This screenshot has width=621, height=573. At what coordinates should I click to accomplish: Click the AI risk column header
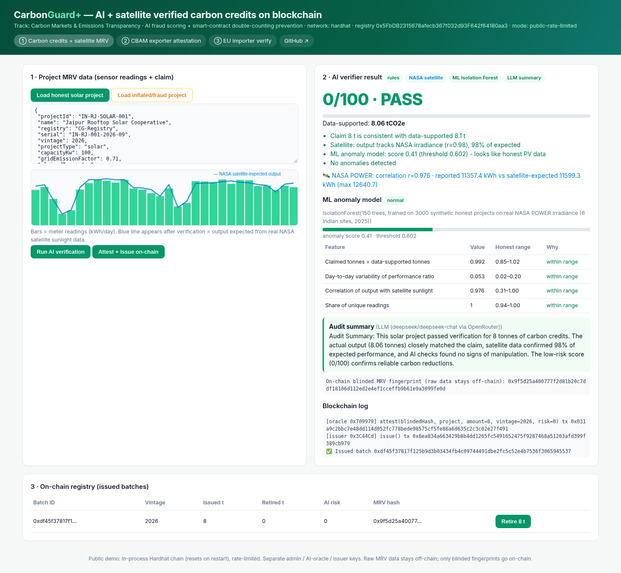coord(332,503)
